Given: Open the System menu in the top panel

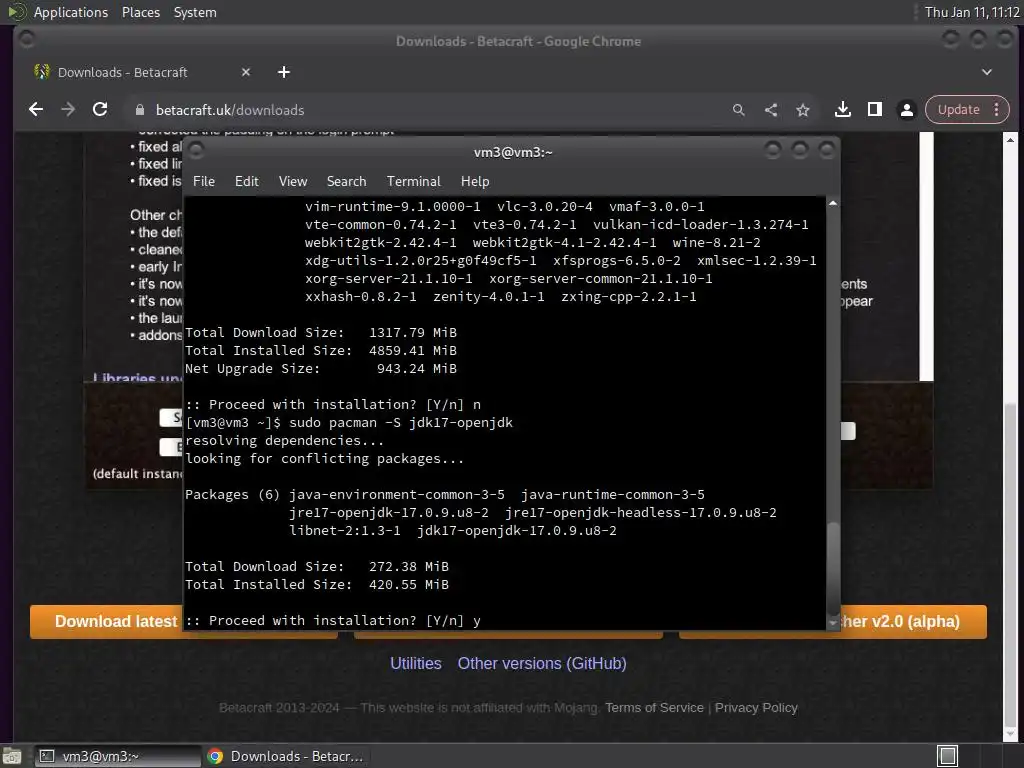Looking at the screenshot, I should click(195, 12).
